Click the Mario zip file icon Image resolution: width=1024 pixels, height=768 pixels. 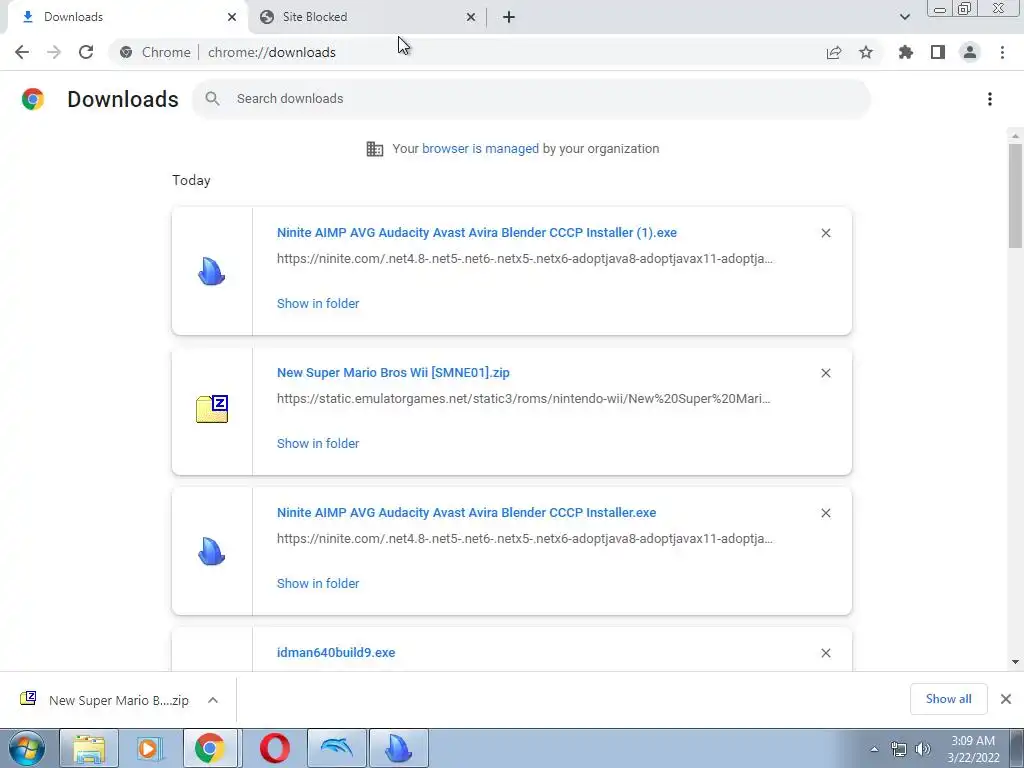click(212, 409)
